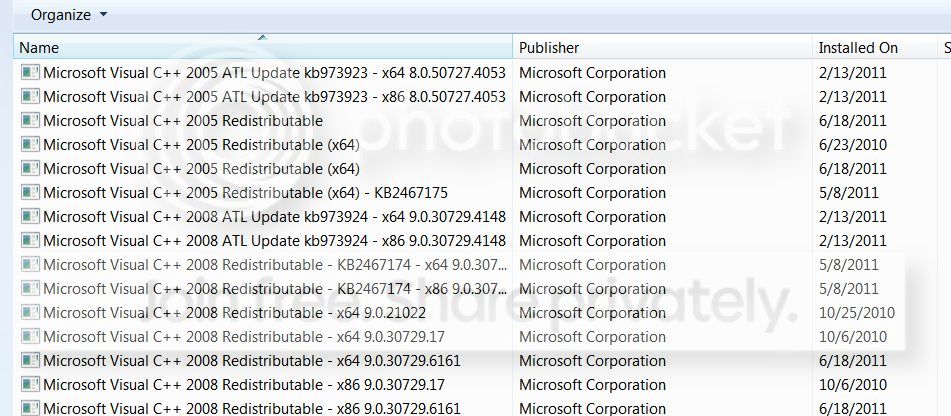The width and height of the screenshot is (951, 416).
Task: Select '2008 Redistributable - x86 9.0.30729.6161' name text
Action: click(252, 408)
